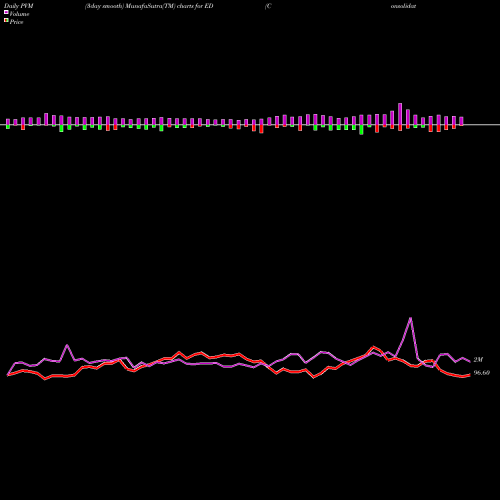Select the Volume legend label
The height and width of the screenshot is (500, 500).
tap(19, 14)
